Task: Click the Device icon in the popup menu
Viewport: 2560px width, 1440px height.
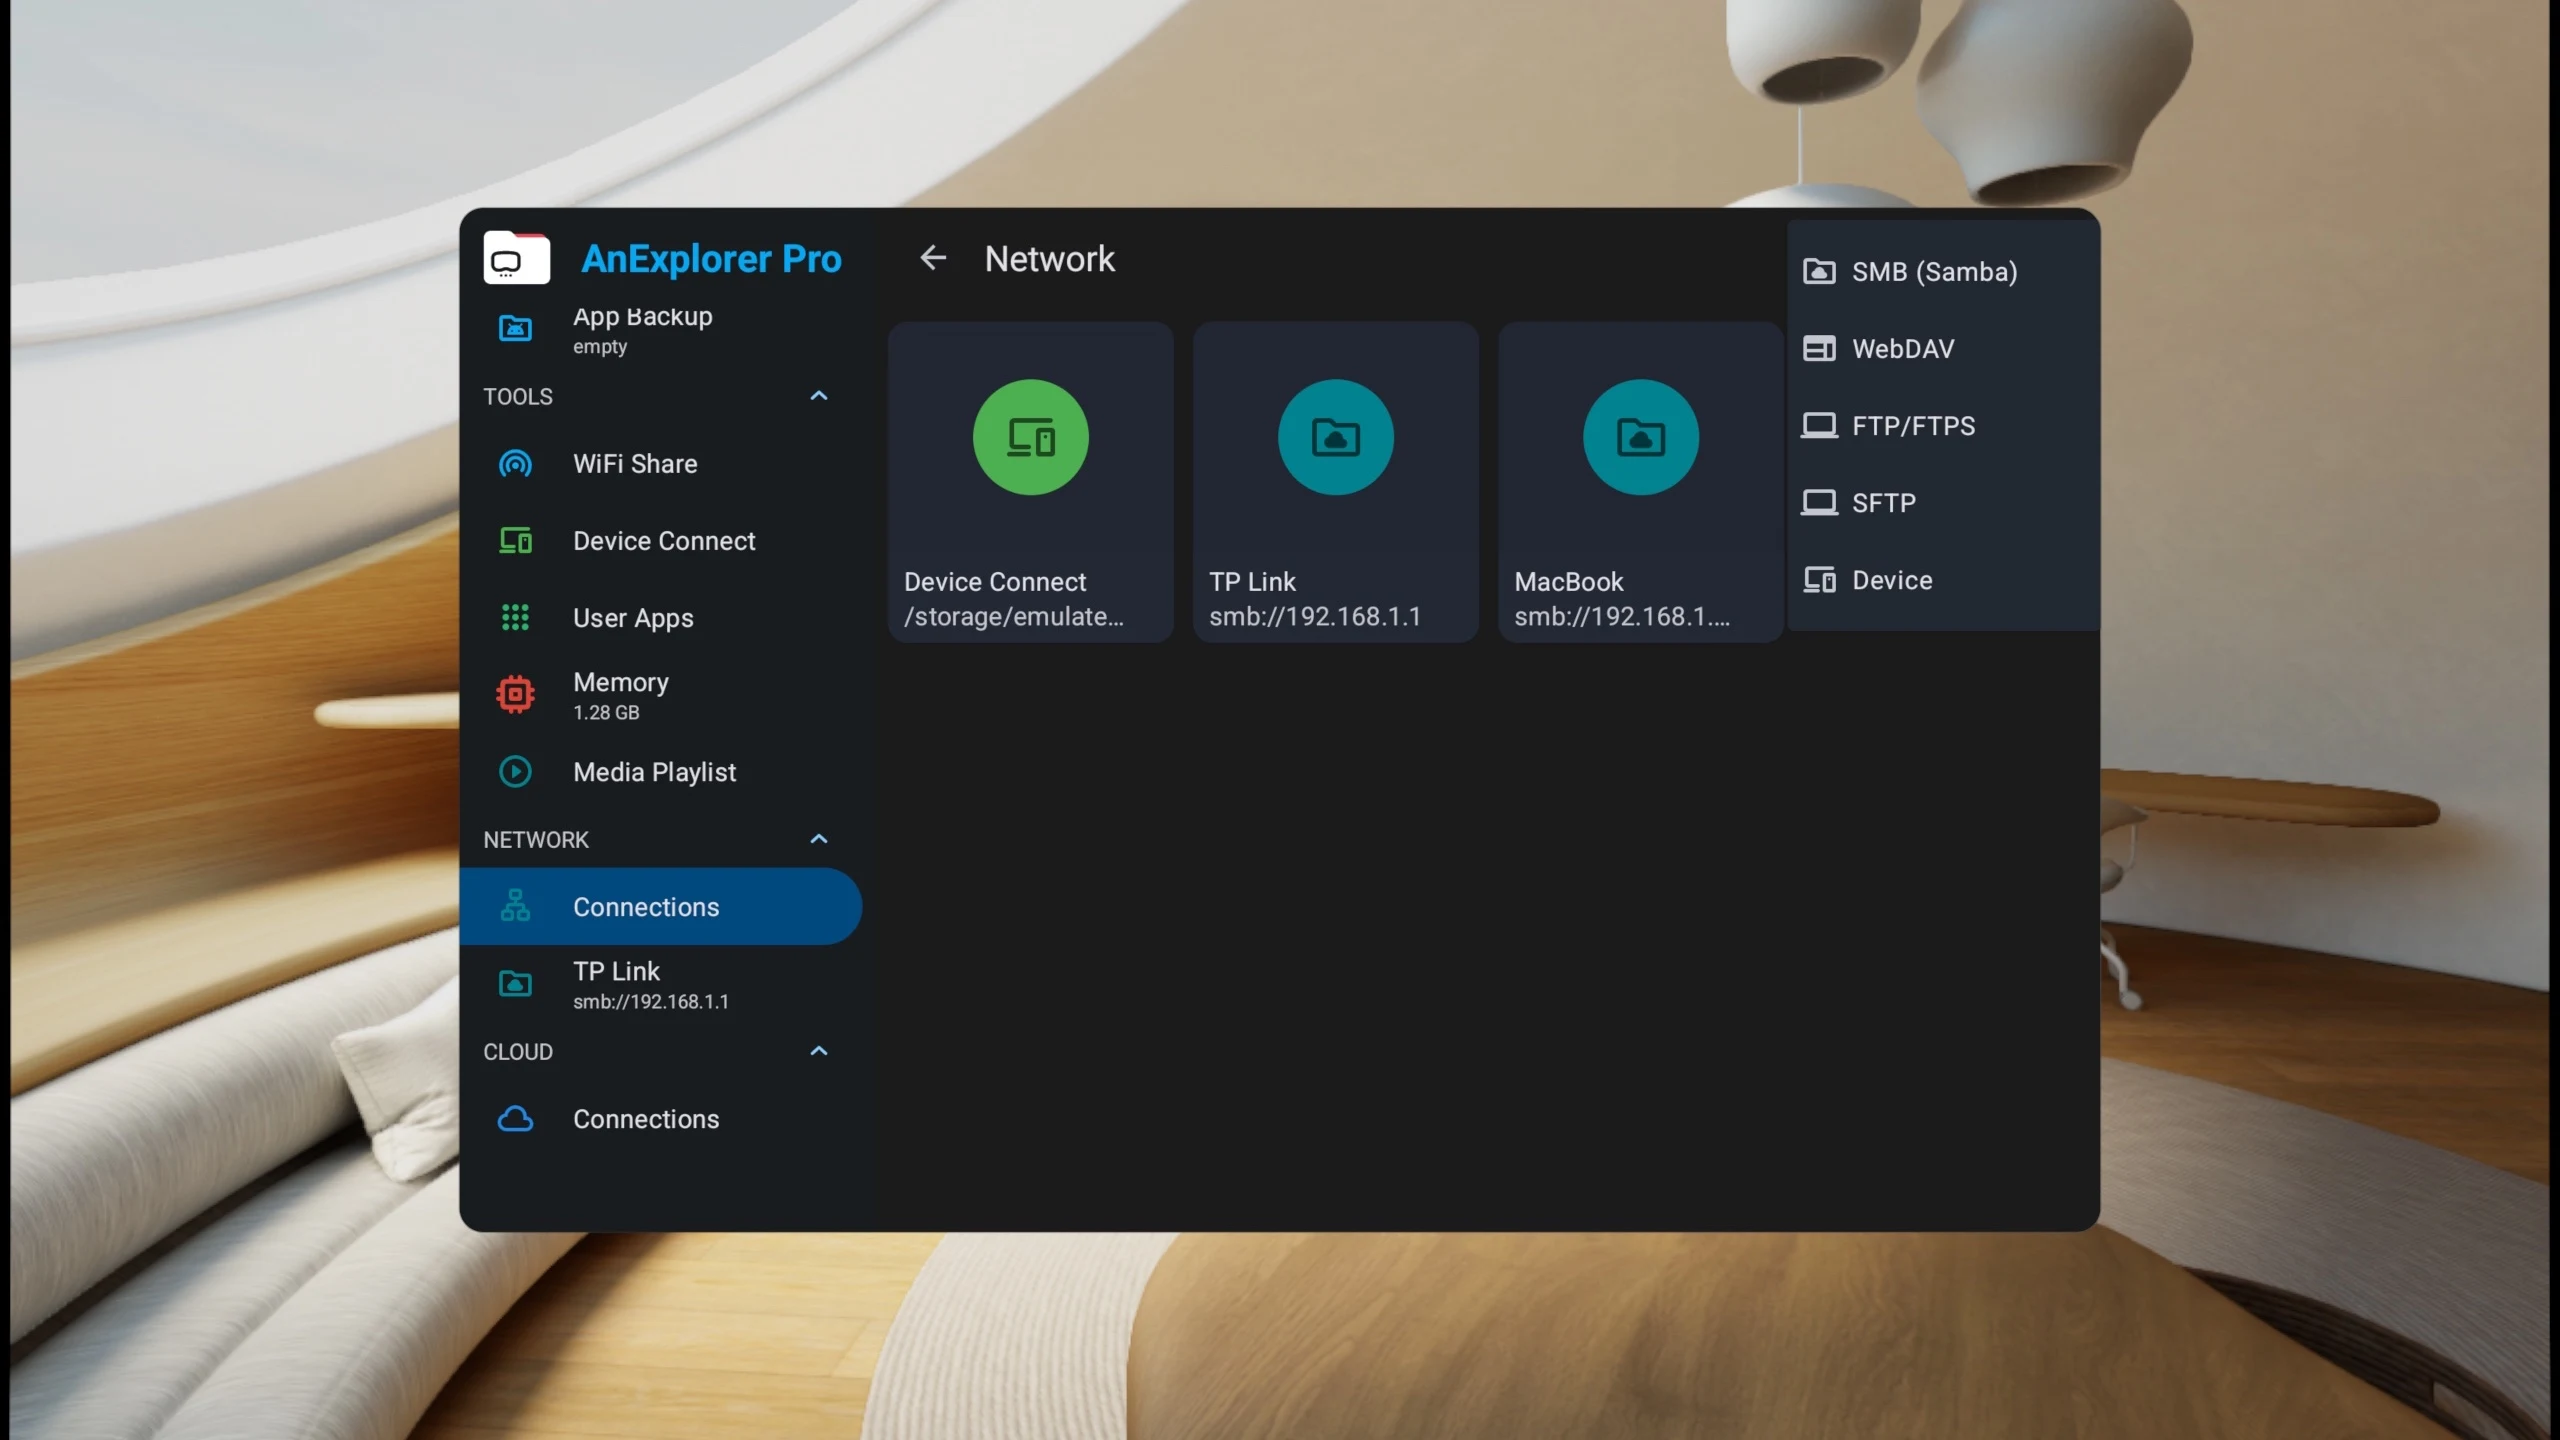Action: (1819, 580)
